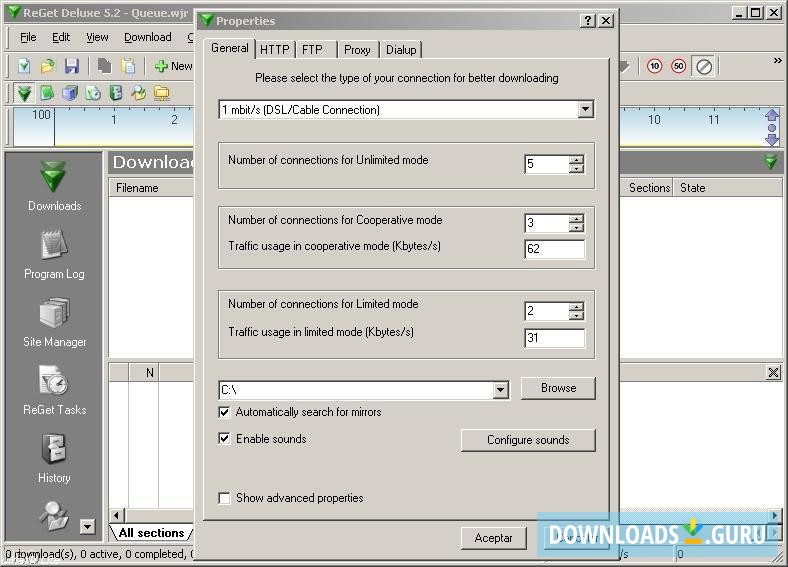Viewport: 788px width, 567px height.
Task: Set speed limit to 50 icon
Action: click(678, 66)
